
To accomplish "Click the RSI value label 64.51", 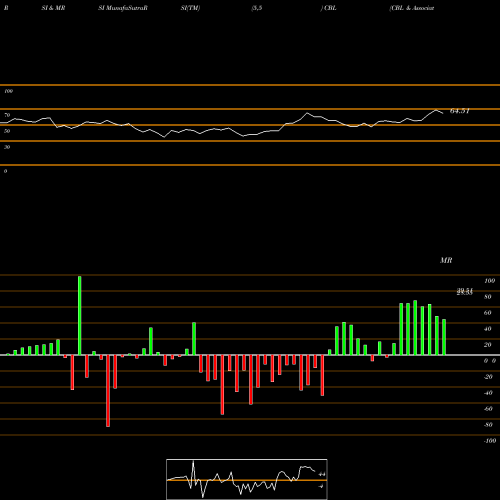I will coord(460,111).
